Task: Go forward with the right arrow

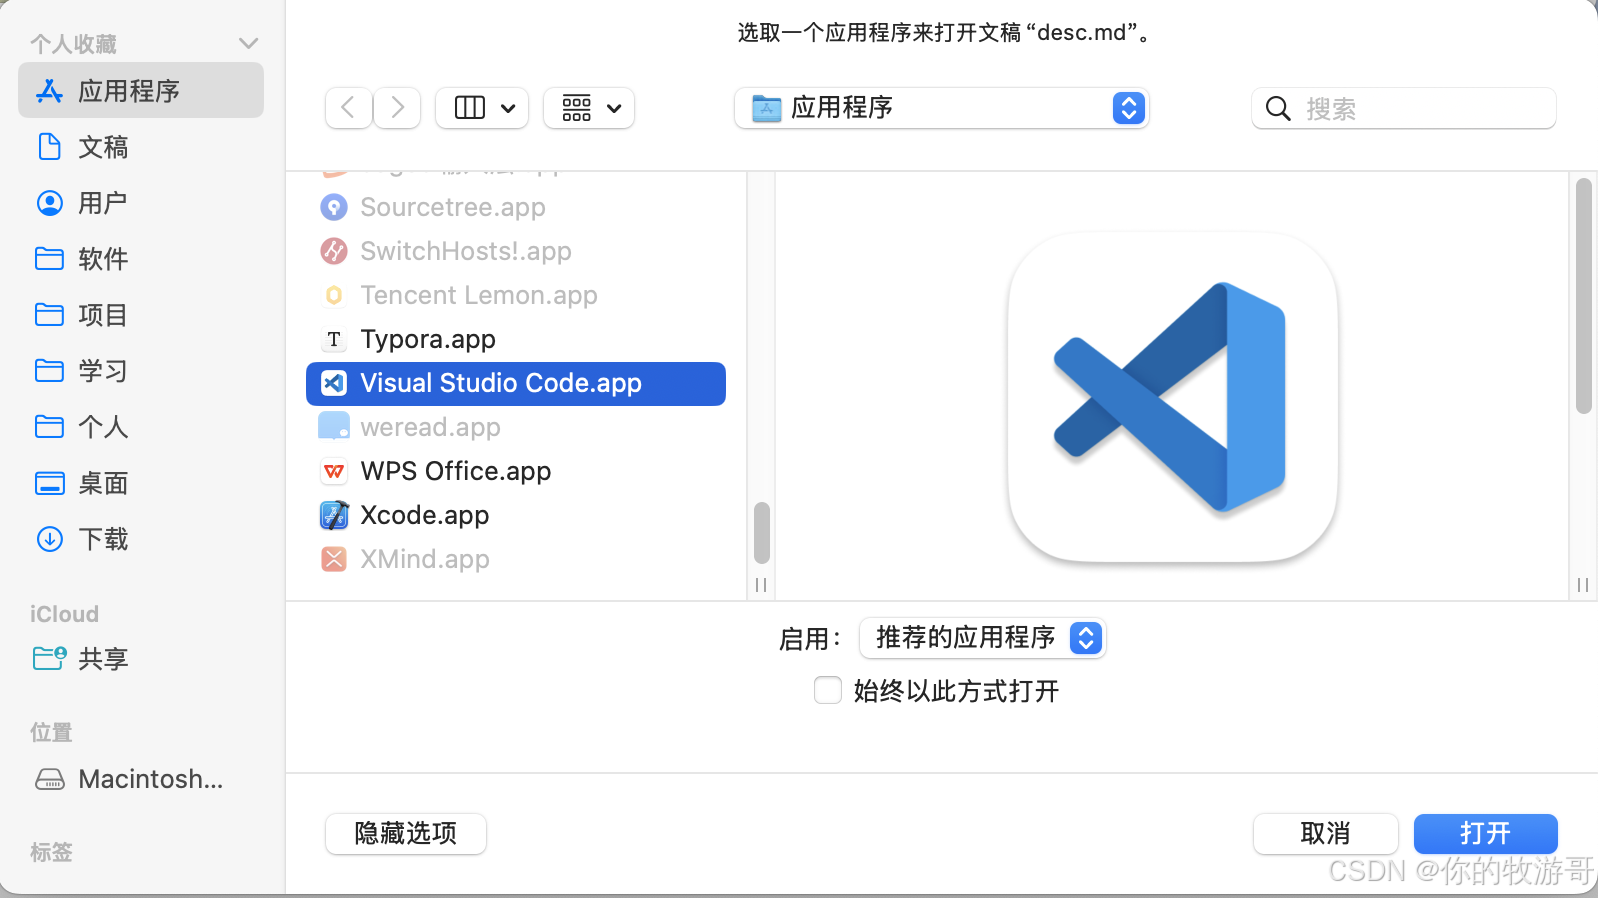Action: point(397,107)
